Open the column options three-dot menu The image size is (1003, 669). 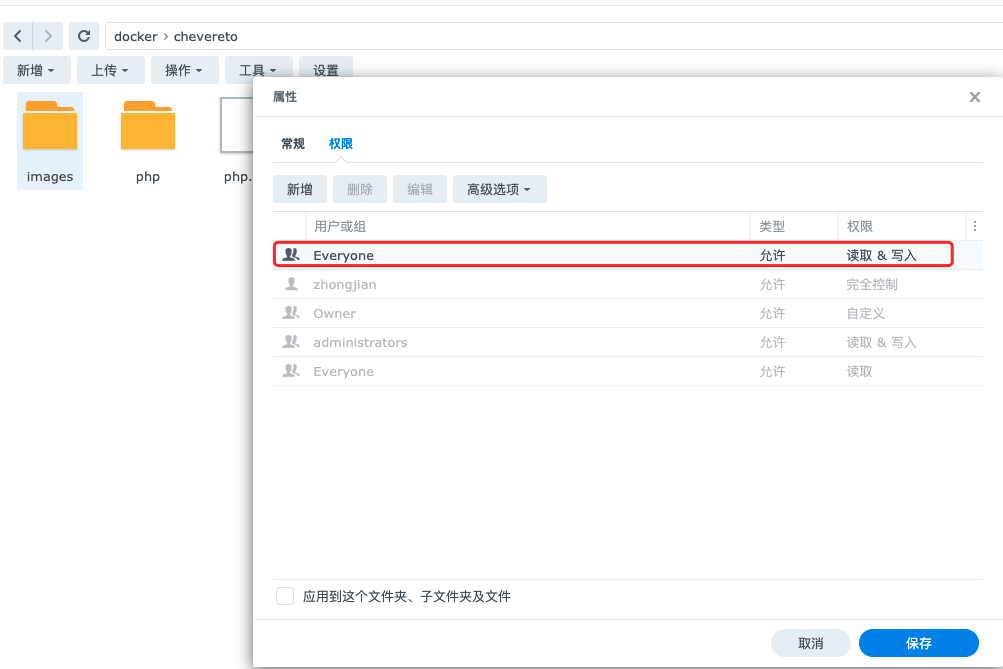point(975,226)
